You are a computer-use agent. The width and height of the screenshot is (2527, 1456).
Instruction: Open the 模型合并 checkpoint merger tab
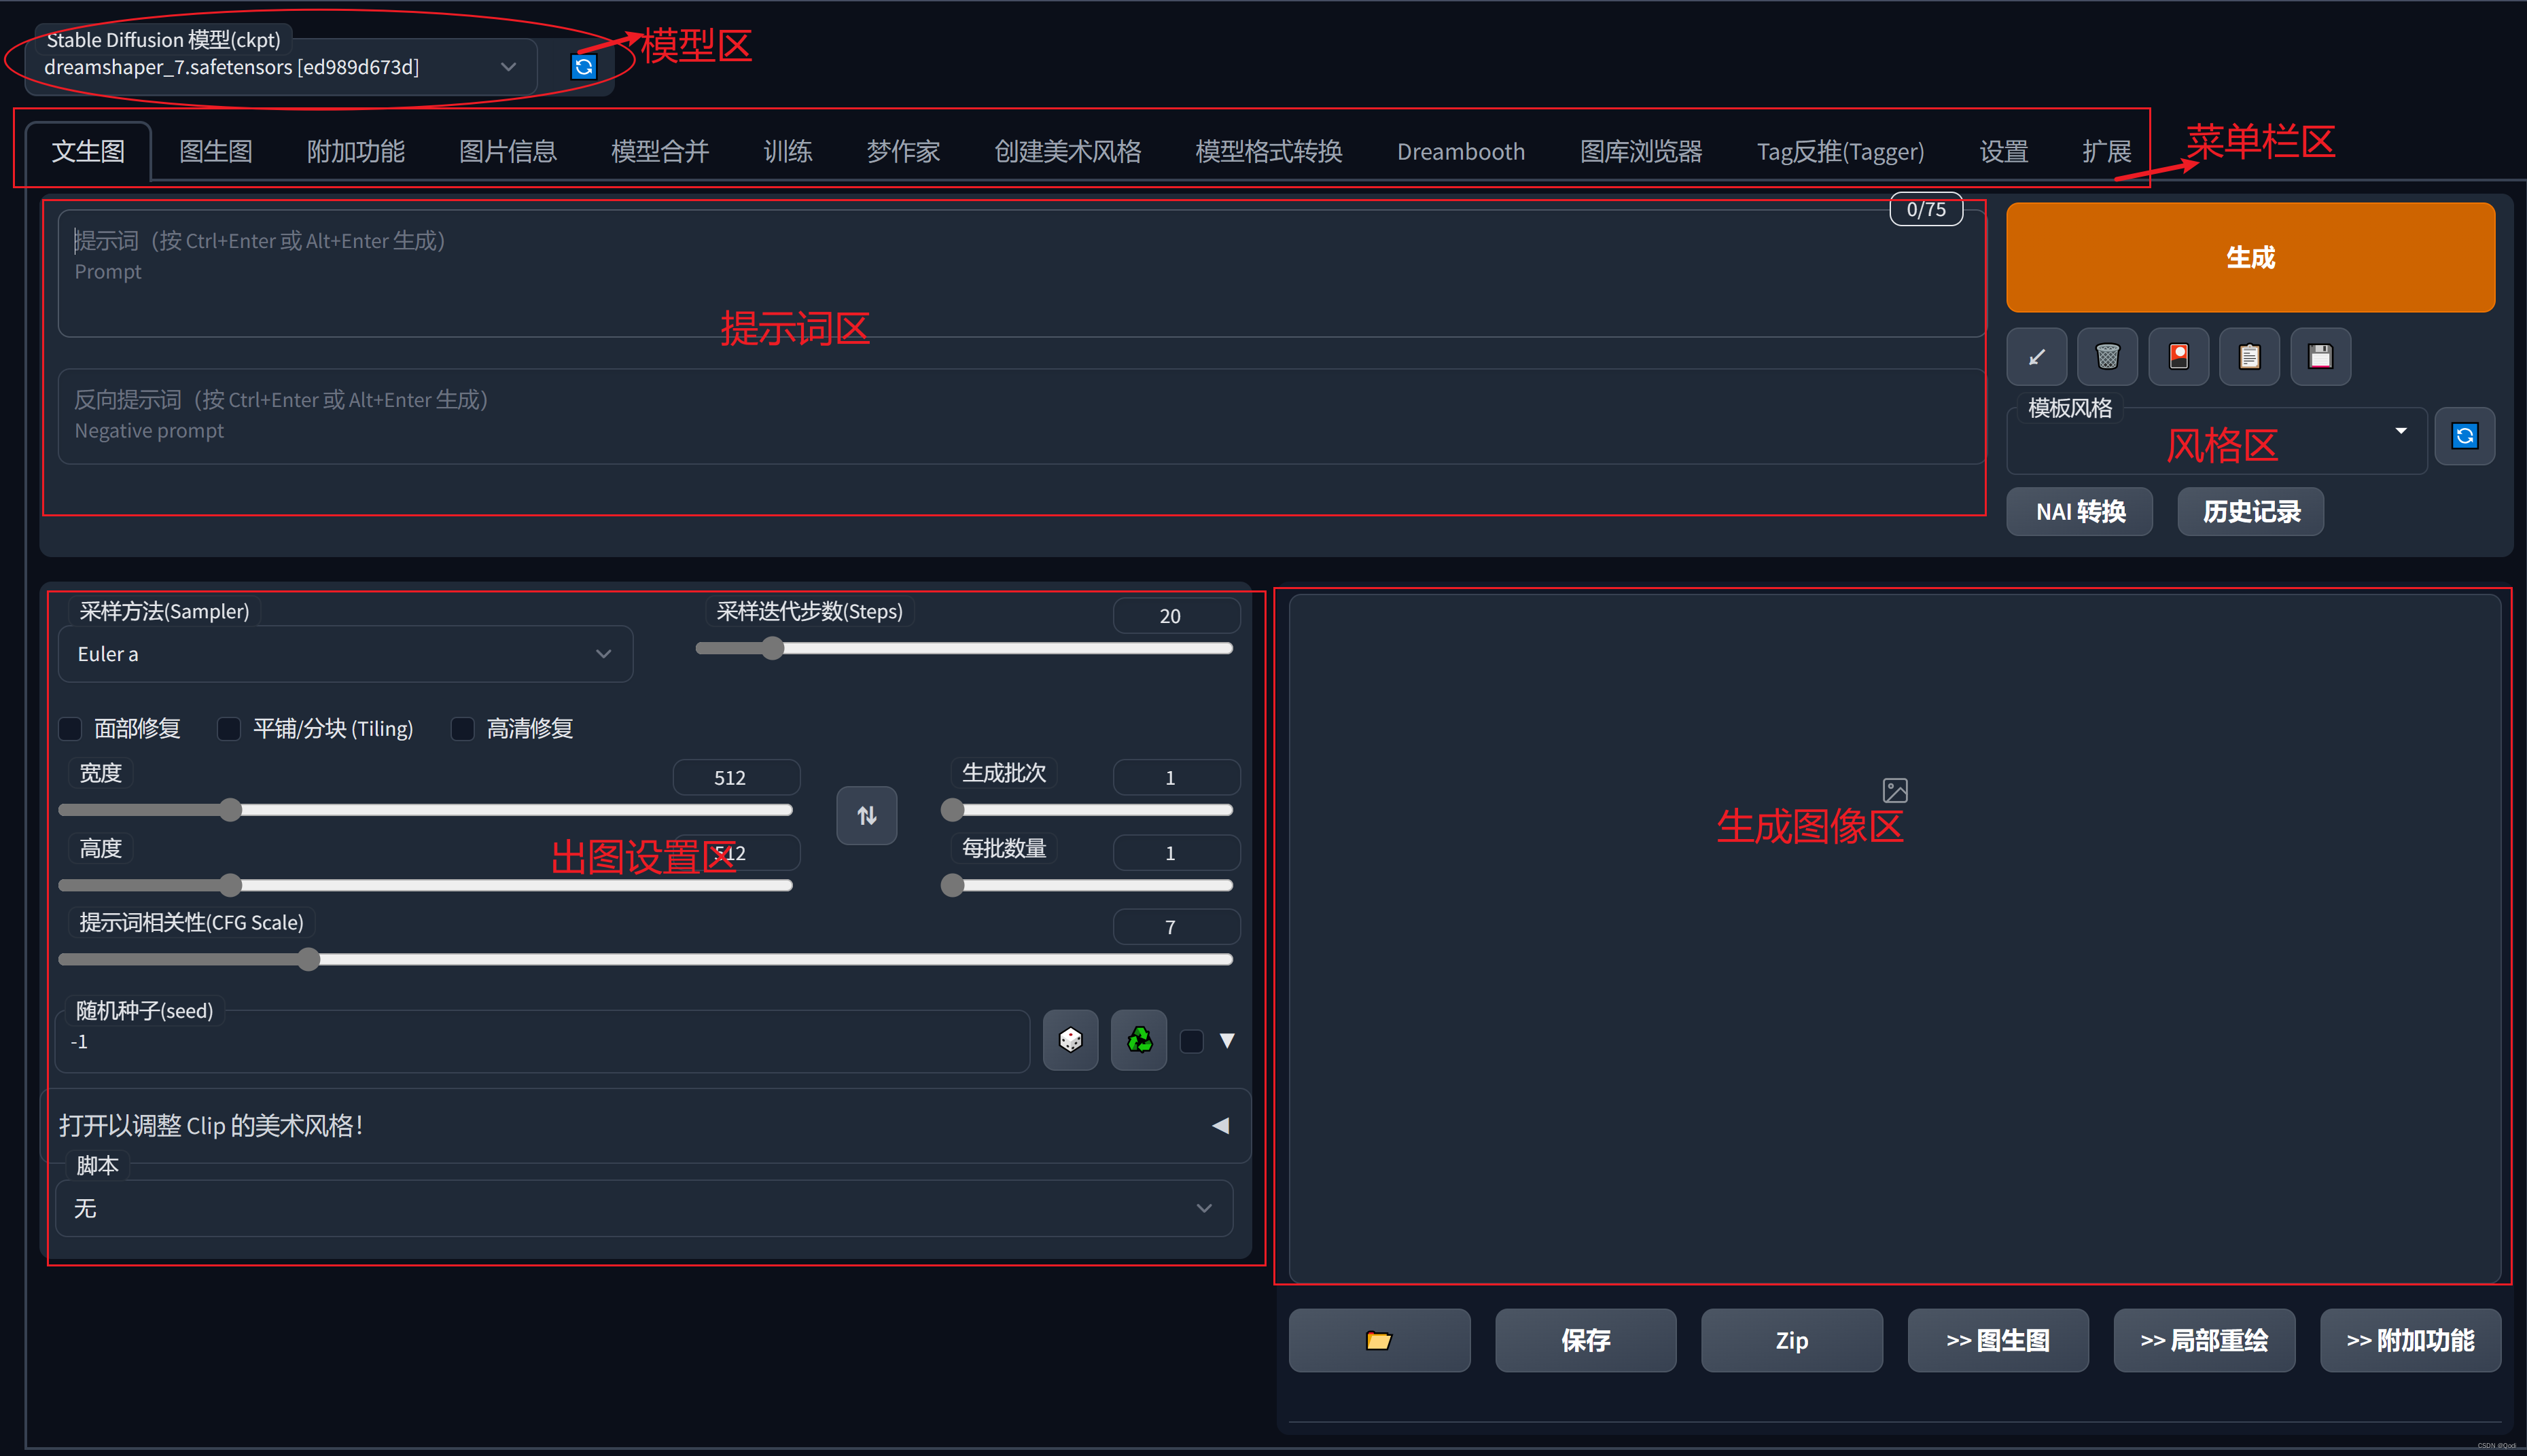click(x=660, y=152)
